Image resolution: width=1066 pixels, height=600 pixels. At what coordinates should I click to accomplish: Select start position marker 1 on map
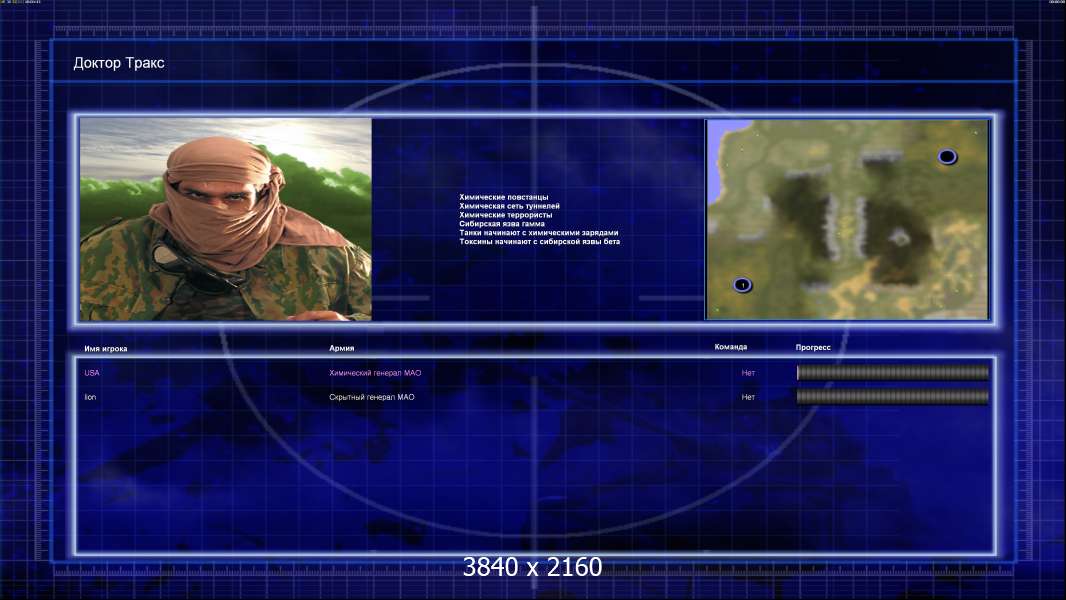(x=742, y=285)
